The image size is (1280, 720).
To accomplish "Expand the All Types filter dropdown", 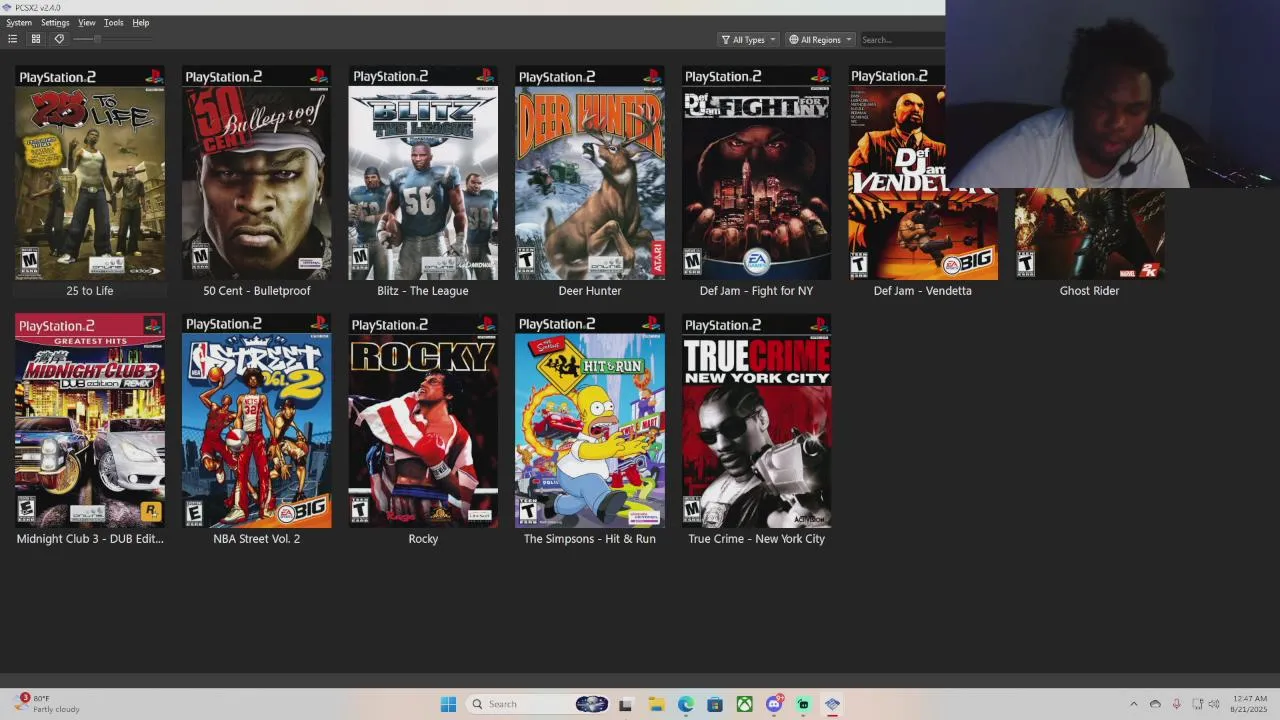I will click(748, 40).
